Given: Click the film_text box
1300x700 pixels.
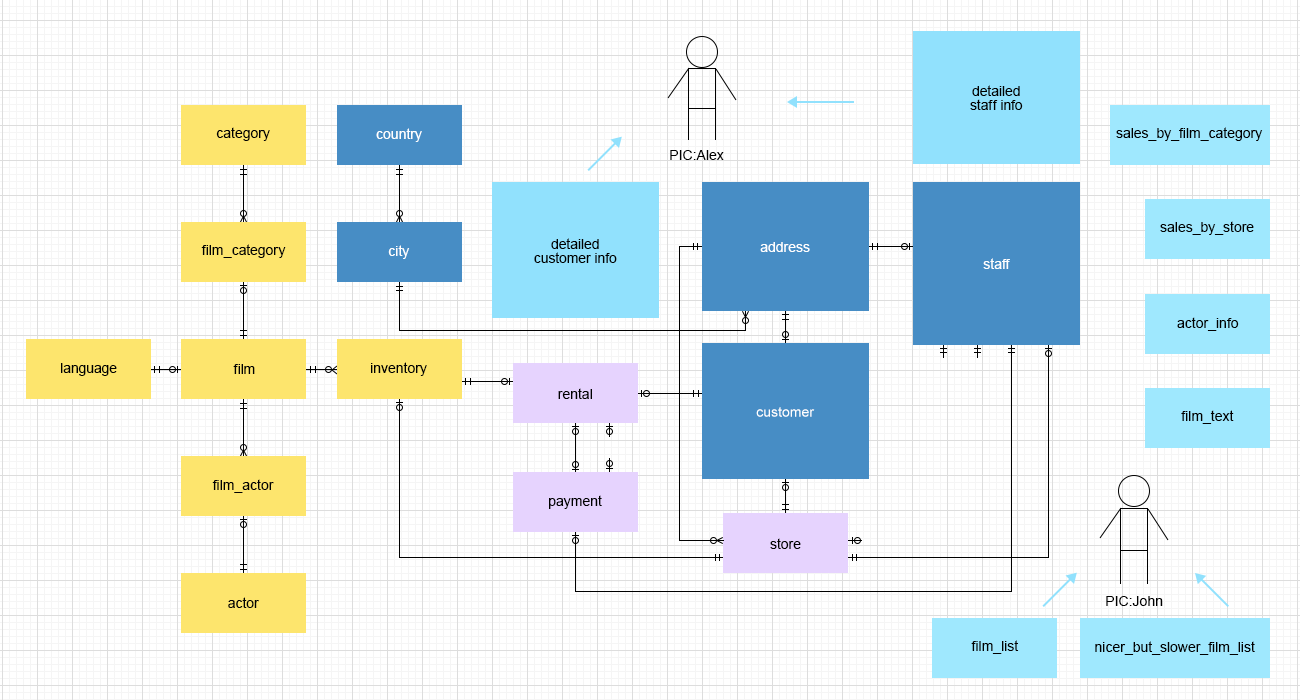Looking at the screenshot, I should (x=1207, y=417).
